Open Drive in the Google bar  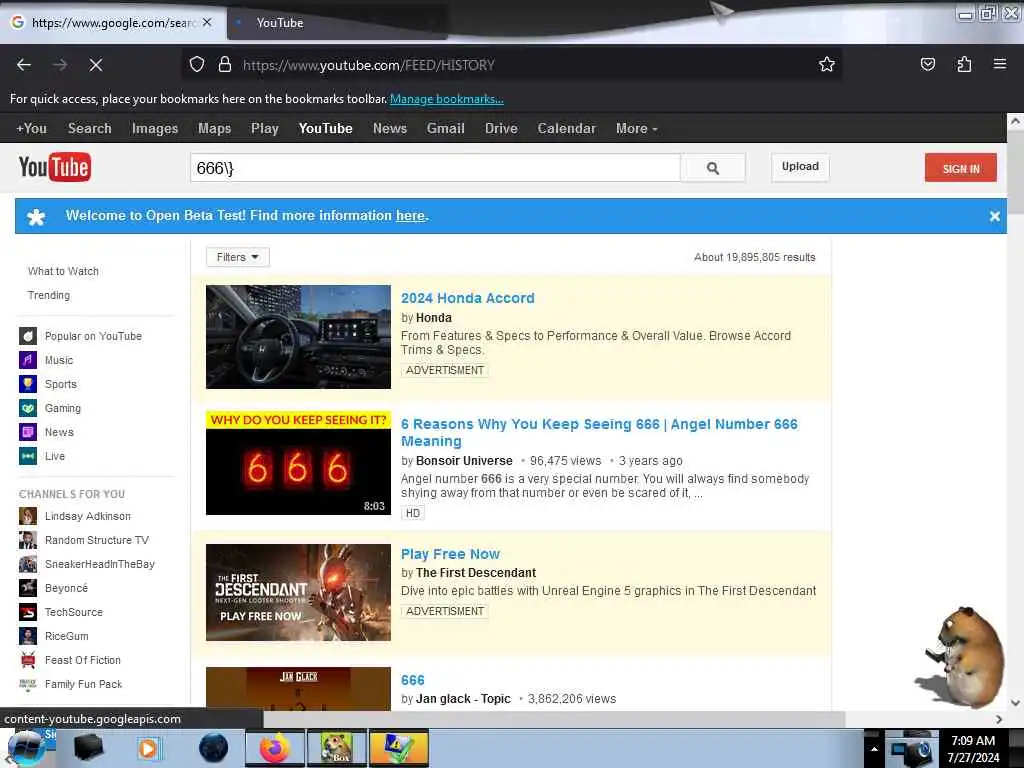click(501, 129)
